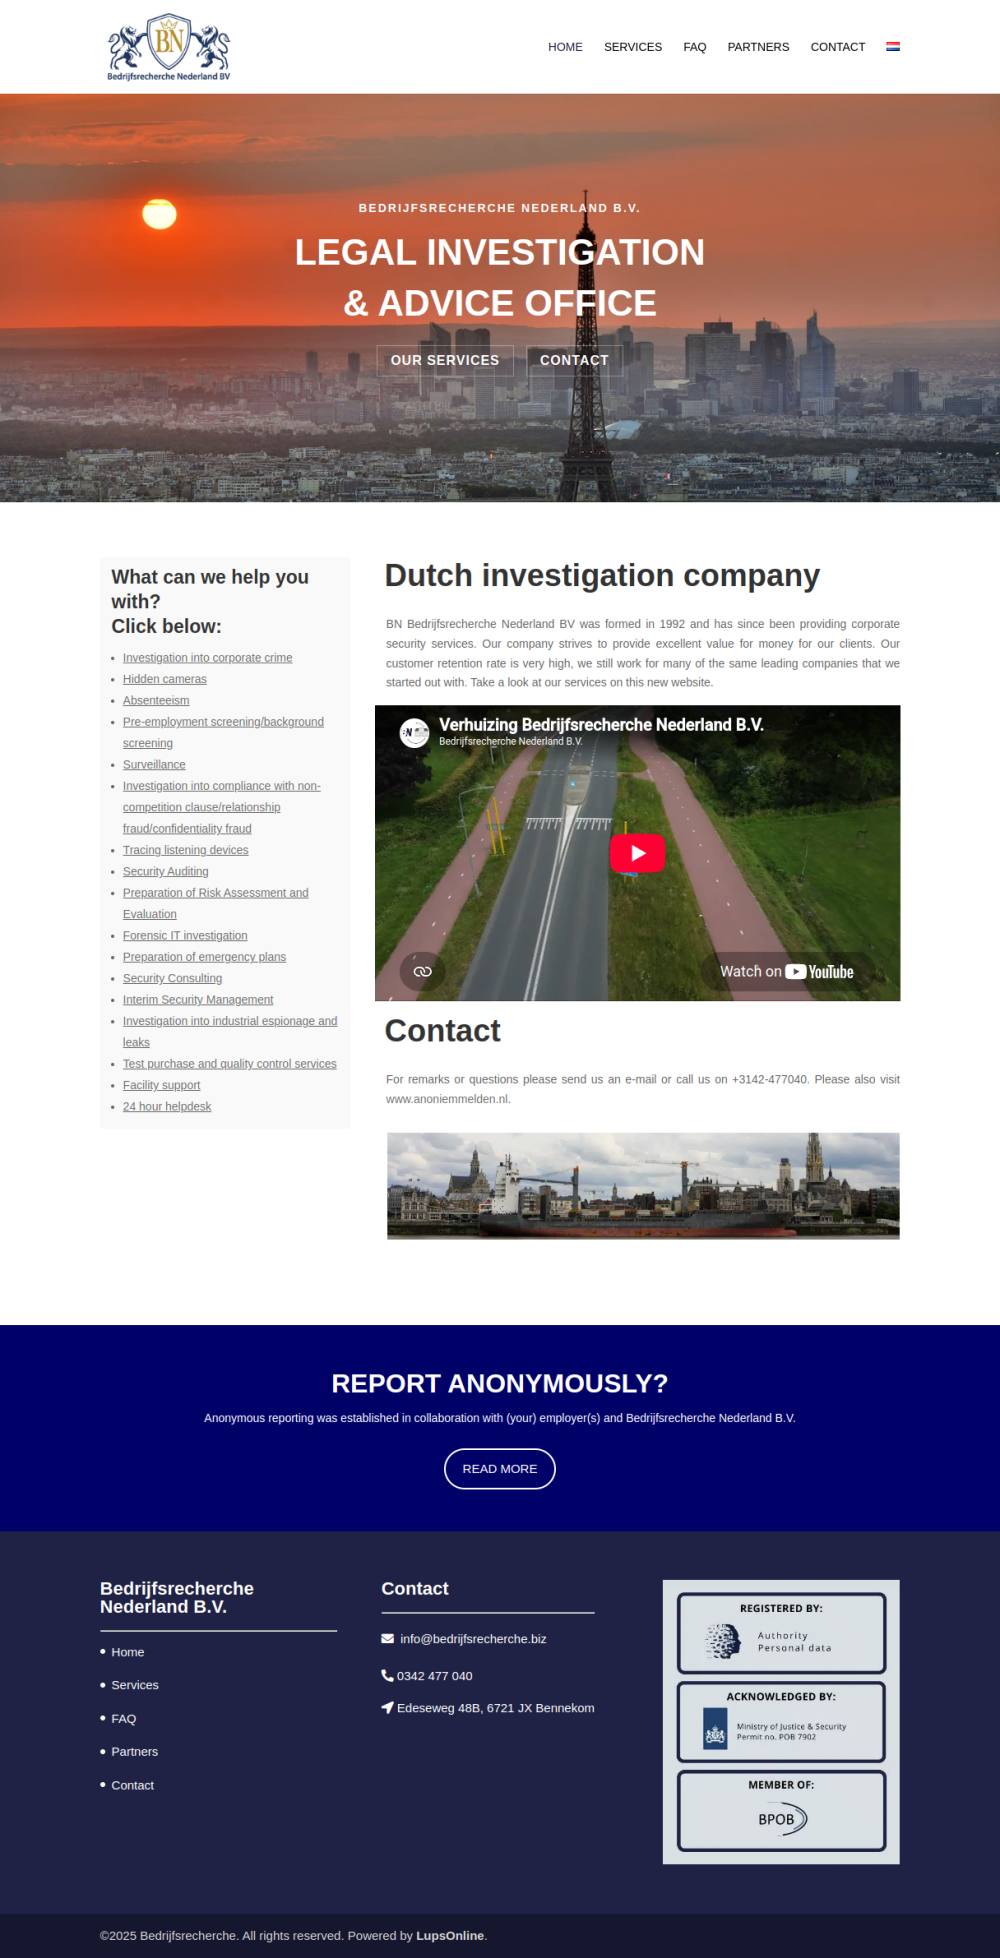
Task: Click www.anoniemmelden.nl text
Action: [448, 1098]
